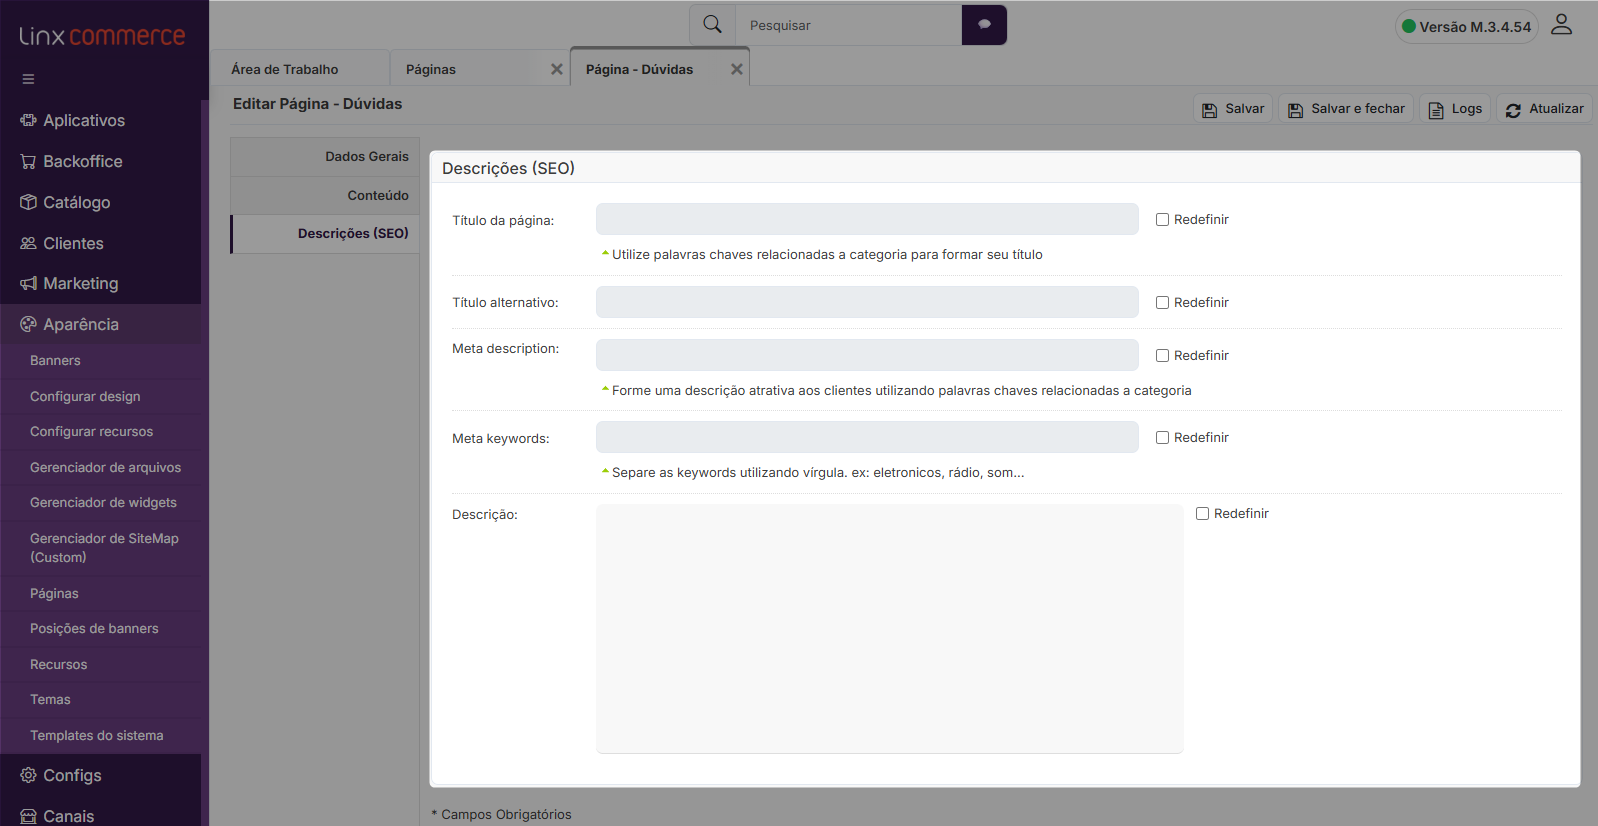Toggle the hamburger menu icon
This screenshot has height=826, width=1598.
click(x=28, y=79)
